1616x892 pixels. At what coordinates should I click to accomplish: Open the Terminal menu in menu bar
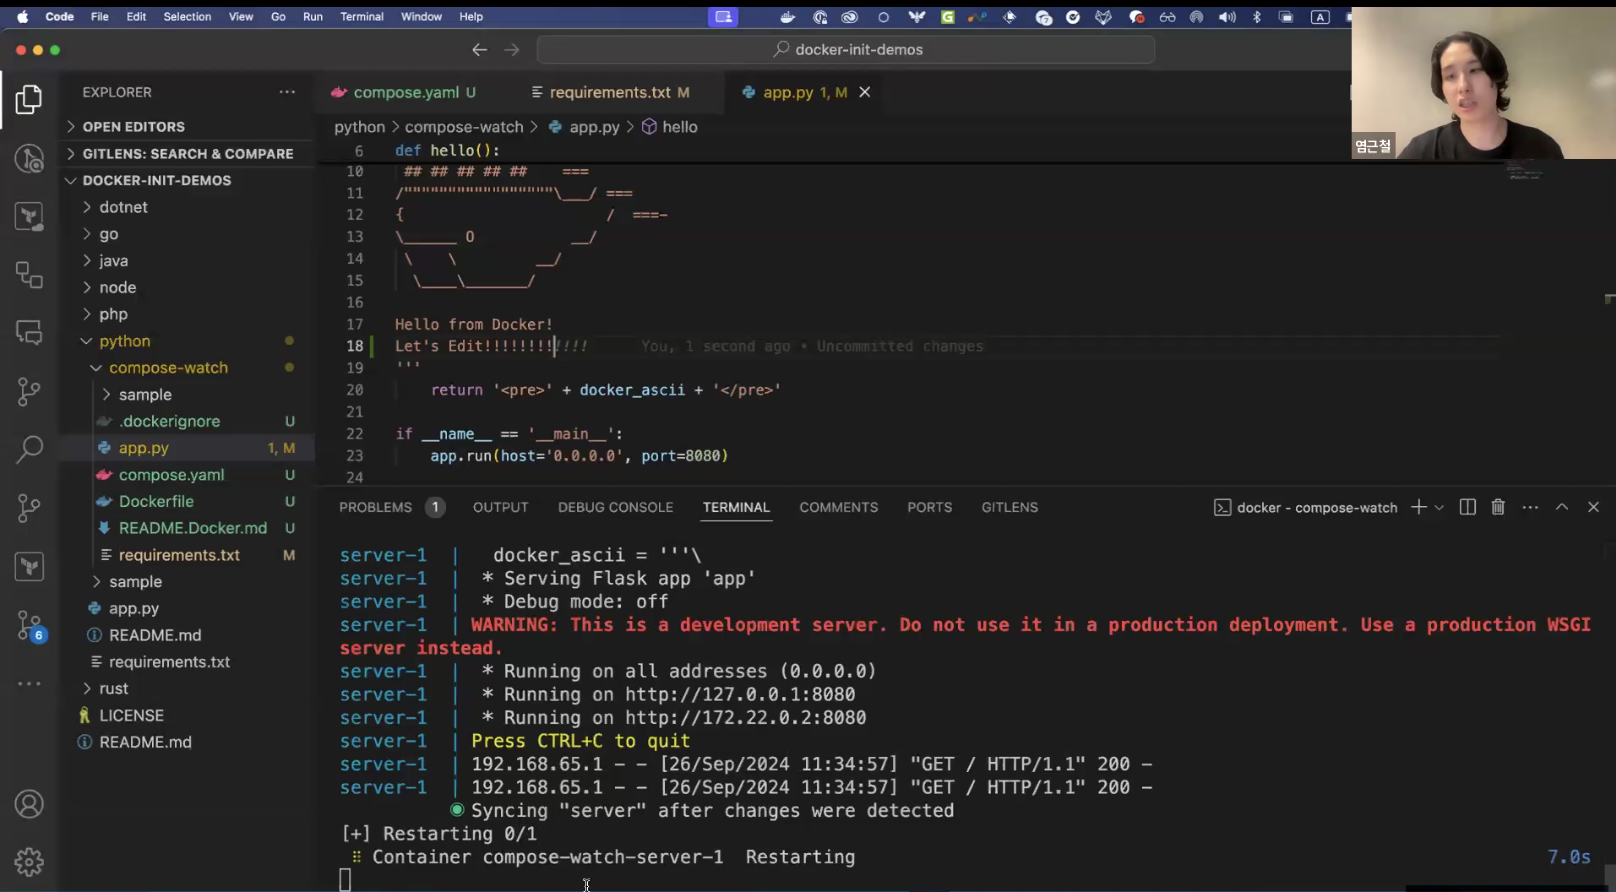click(361, 17)
